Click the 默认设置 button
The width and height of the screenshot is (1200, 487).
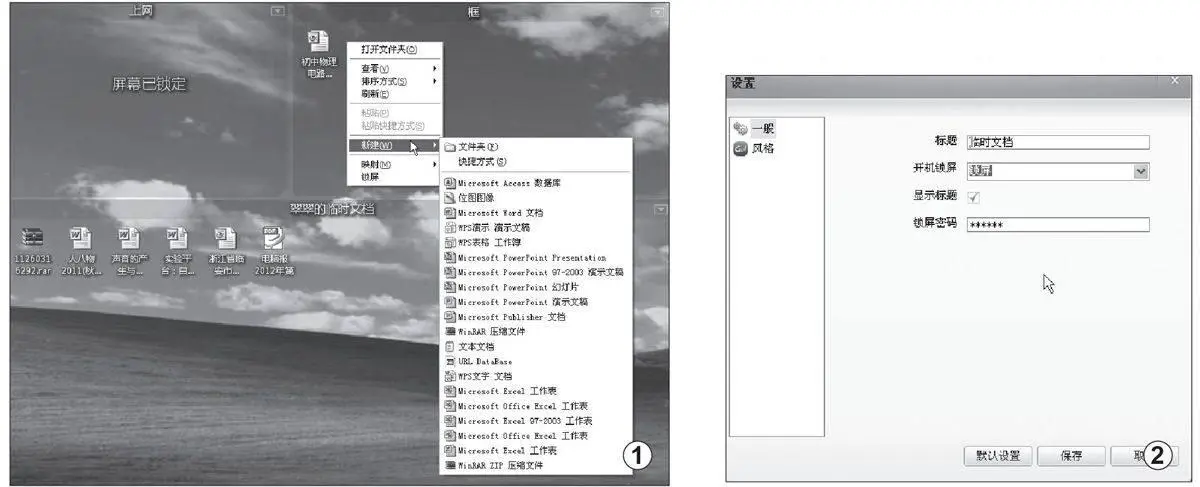997,455
